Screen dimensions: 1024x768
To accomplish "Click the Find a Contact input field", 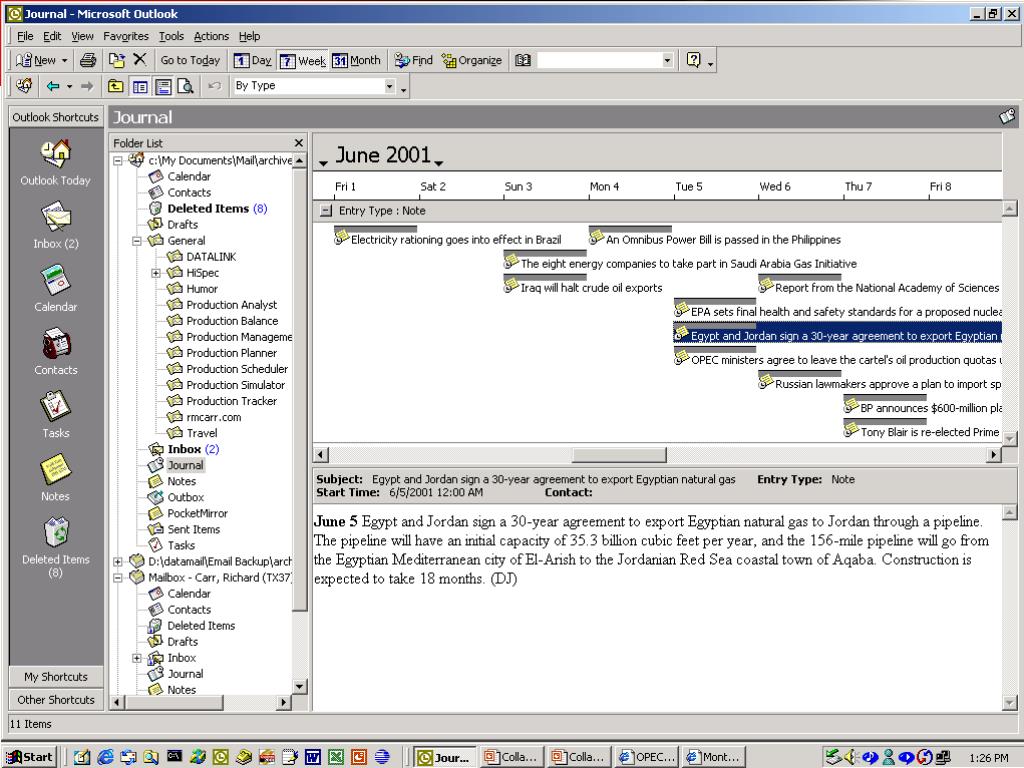I will pos(600,61).
